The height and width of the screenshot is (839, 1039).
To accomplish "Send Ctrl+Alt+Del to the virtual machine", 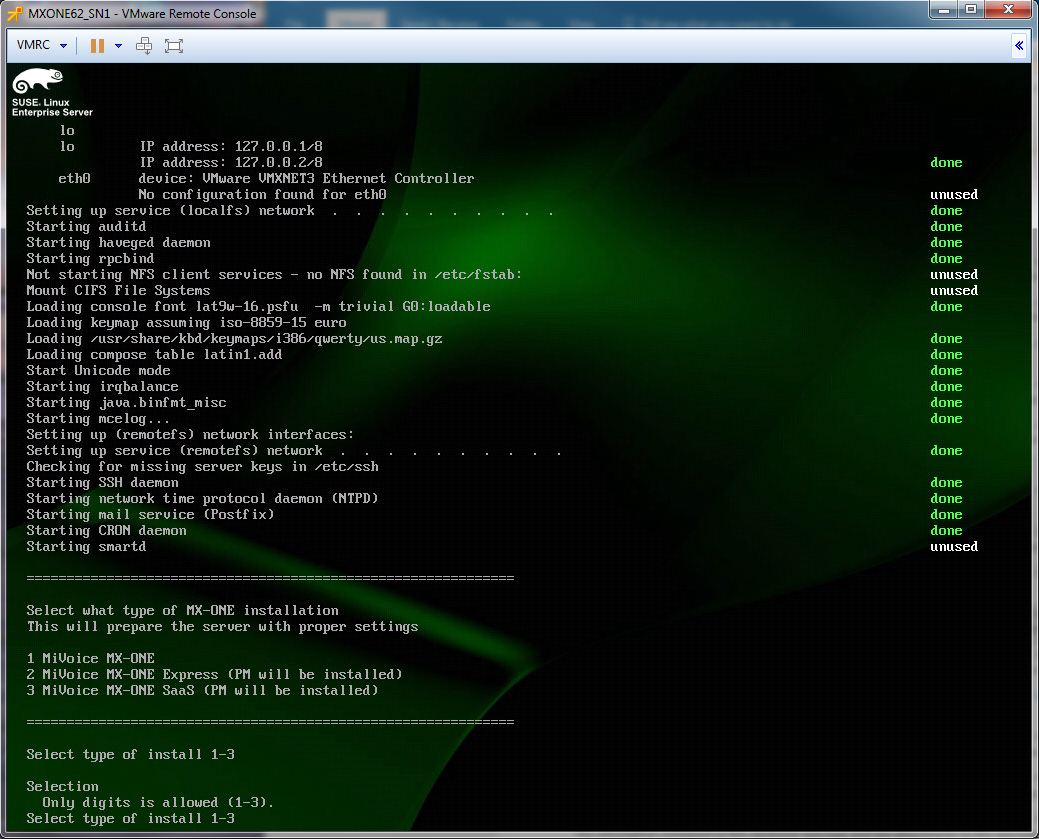I will coord(144,46).
